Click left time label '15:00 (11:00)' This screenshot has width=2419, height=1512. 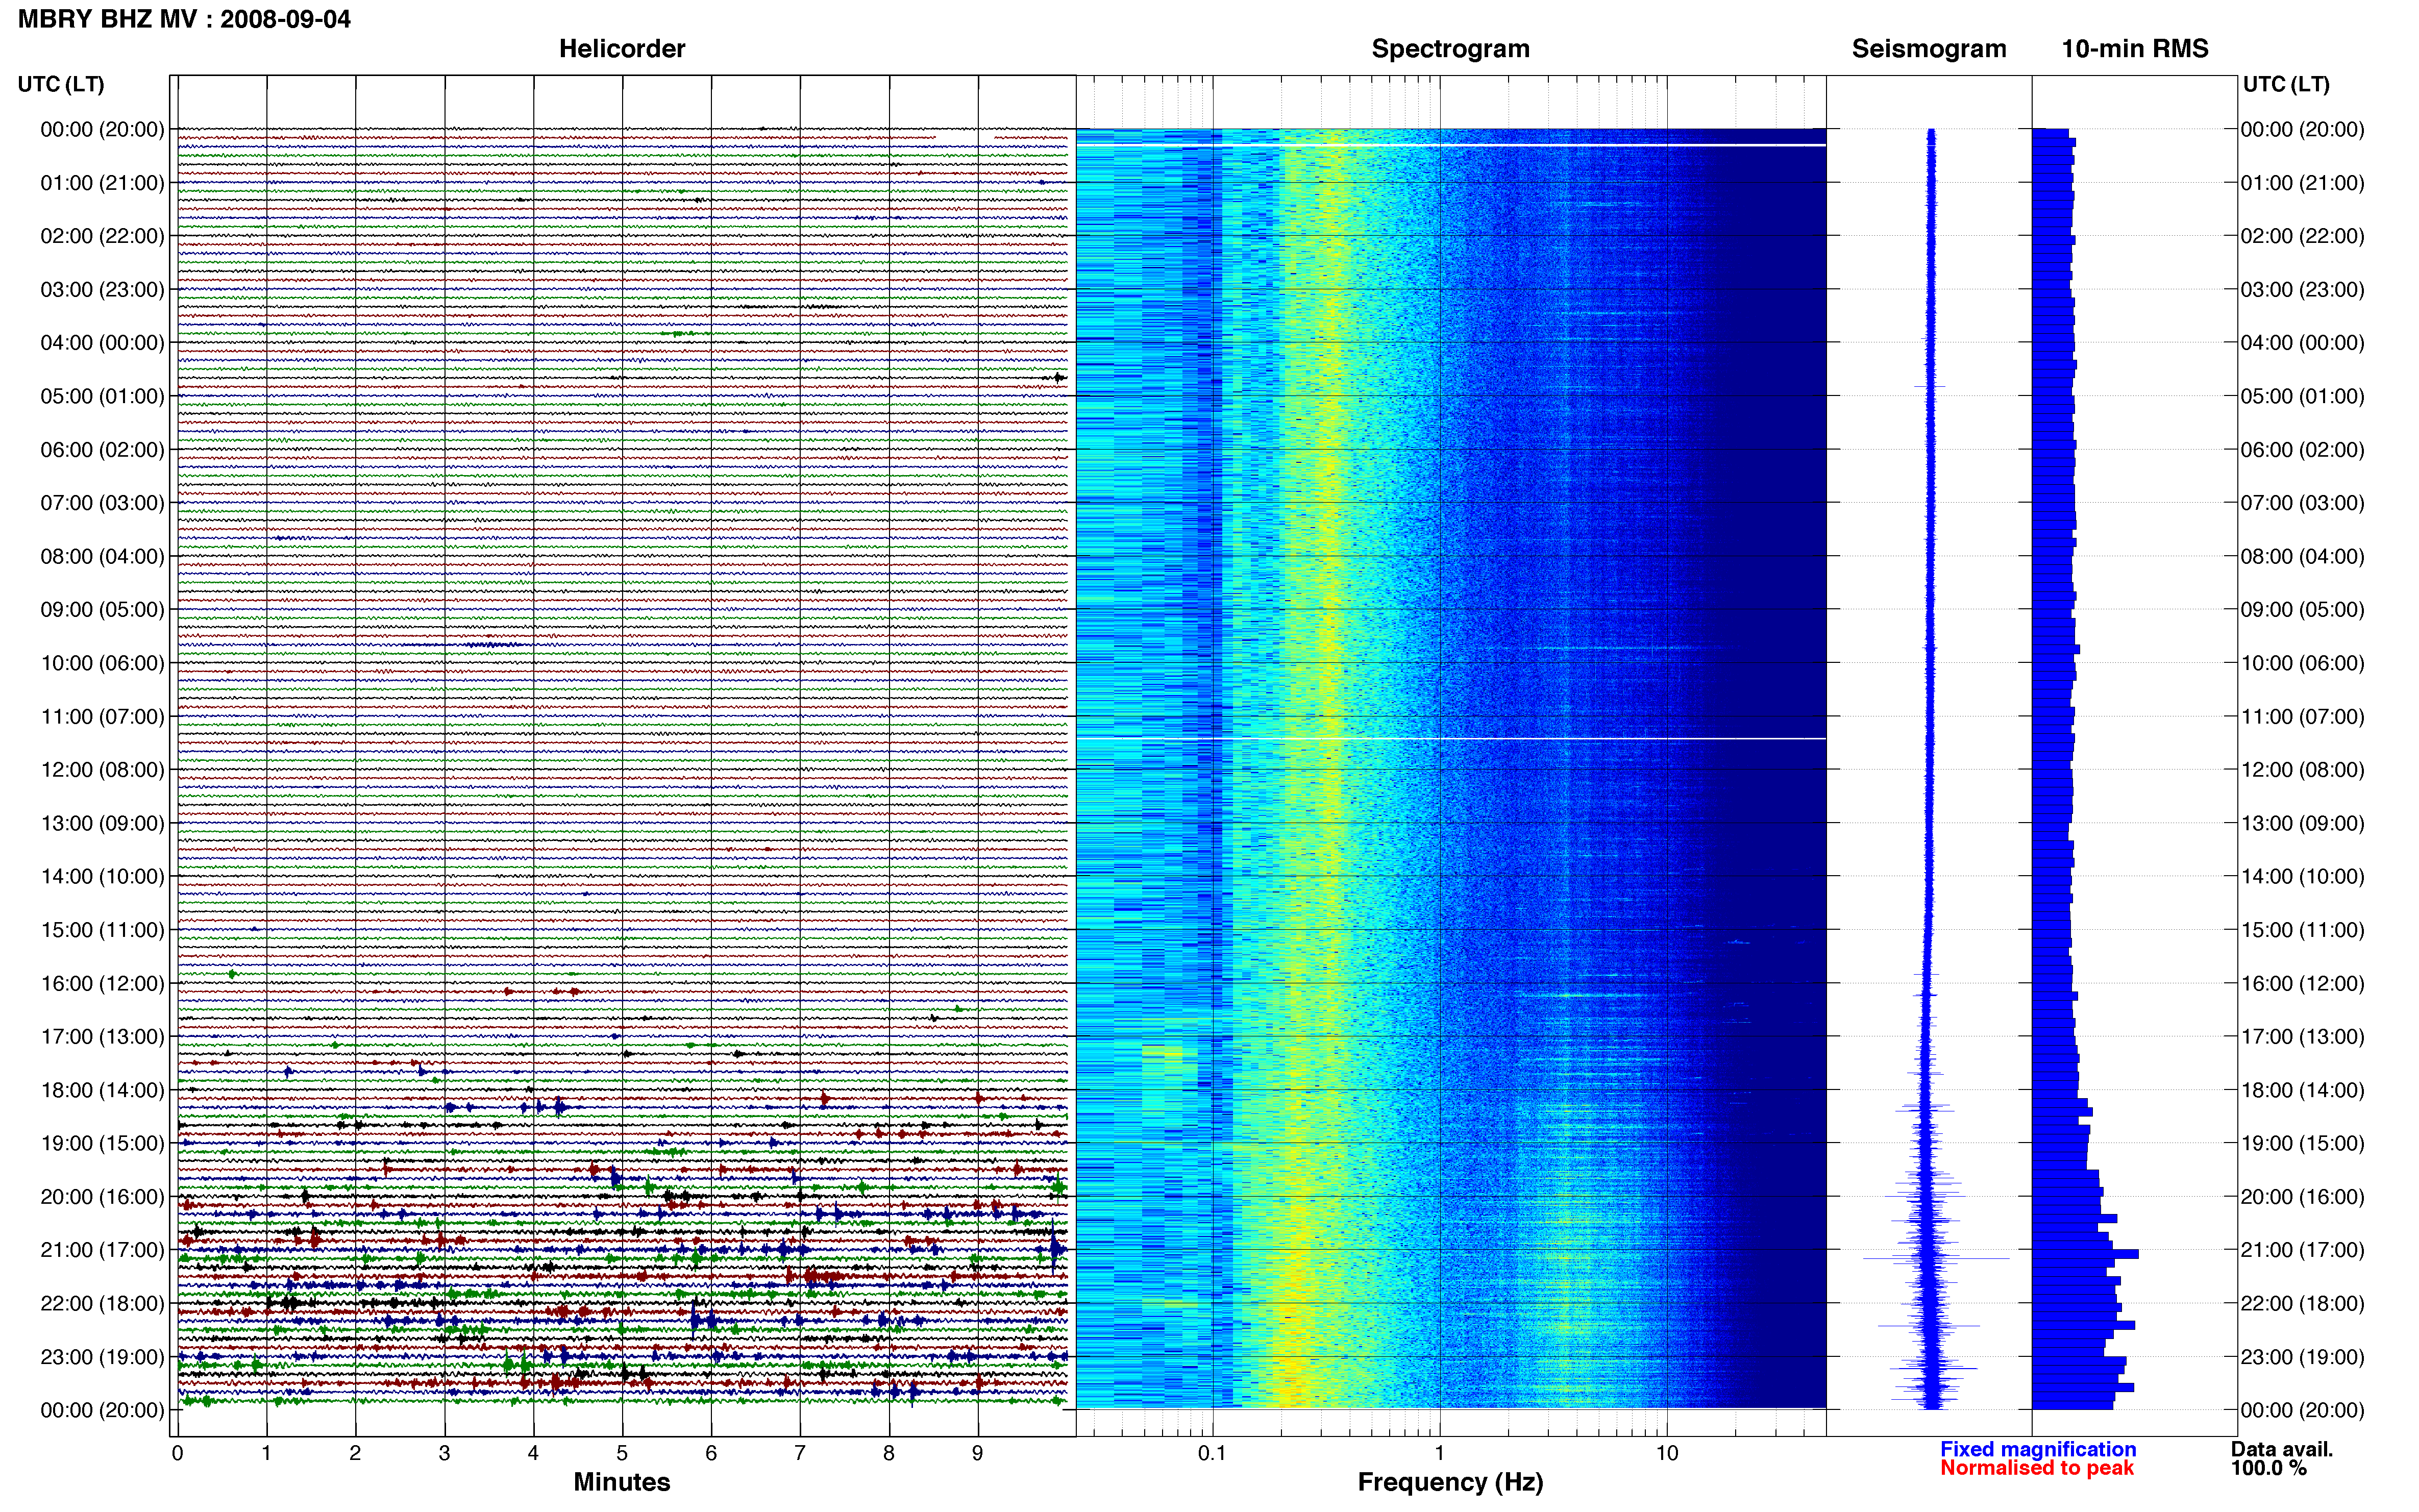[x=102, y=930]
